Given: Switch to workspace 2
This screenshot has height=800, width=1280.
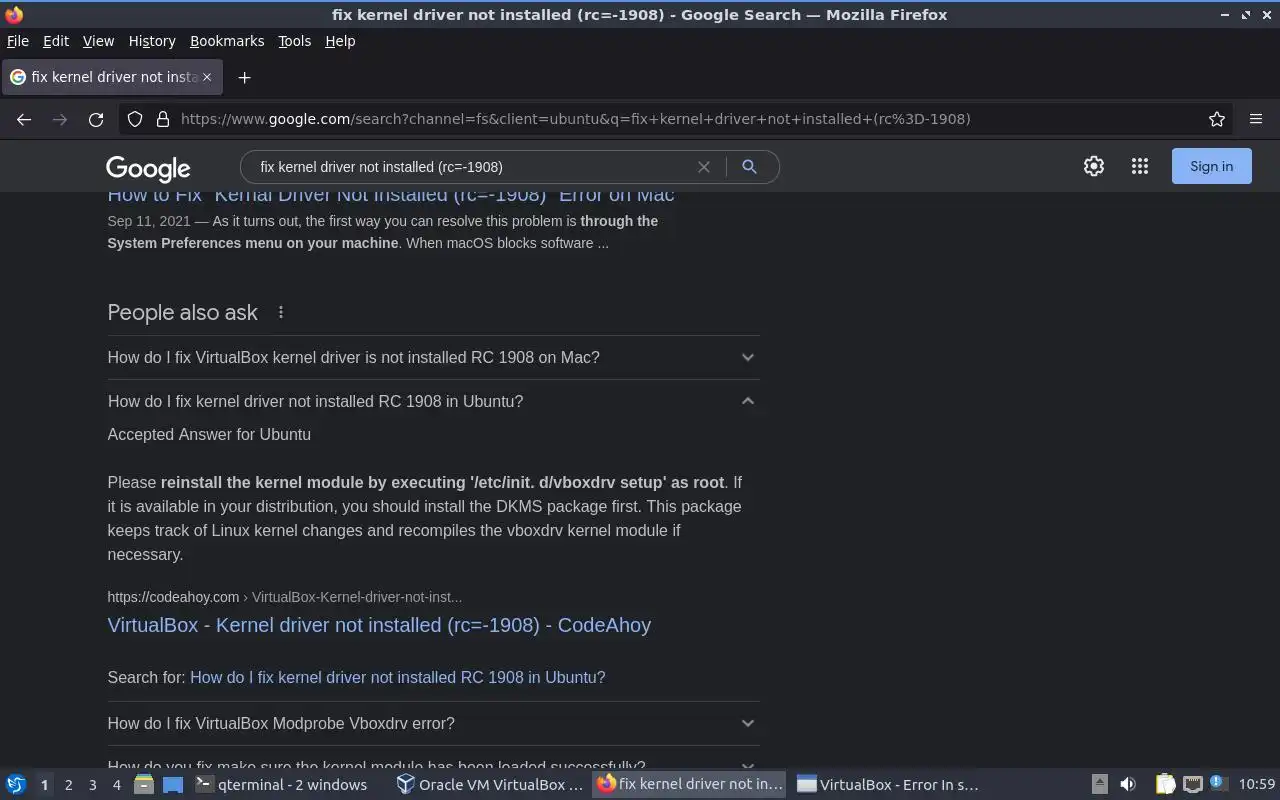Looking at the screenshot, I should tap(68, 785).
